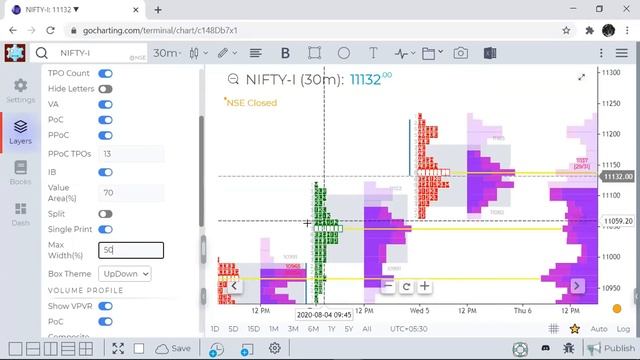Open the Settings sidebar tab

pyautogui.click(x=20, y=91)
